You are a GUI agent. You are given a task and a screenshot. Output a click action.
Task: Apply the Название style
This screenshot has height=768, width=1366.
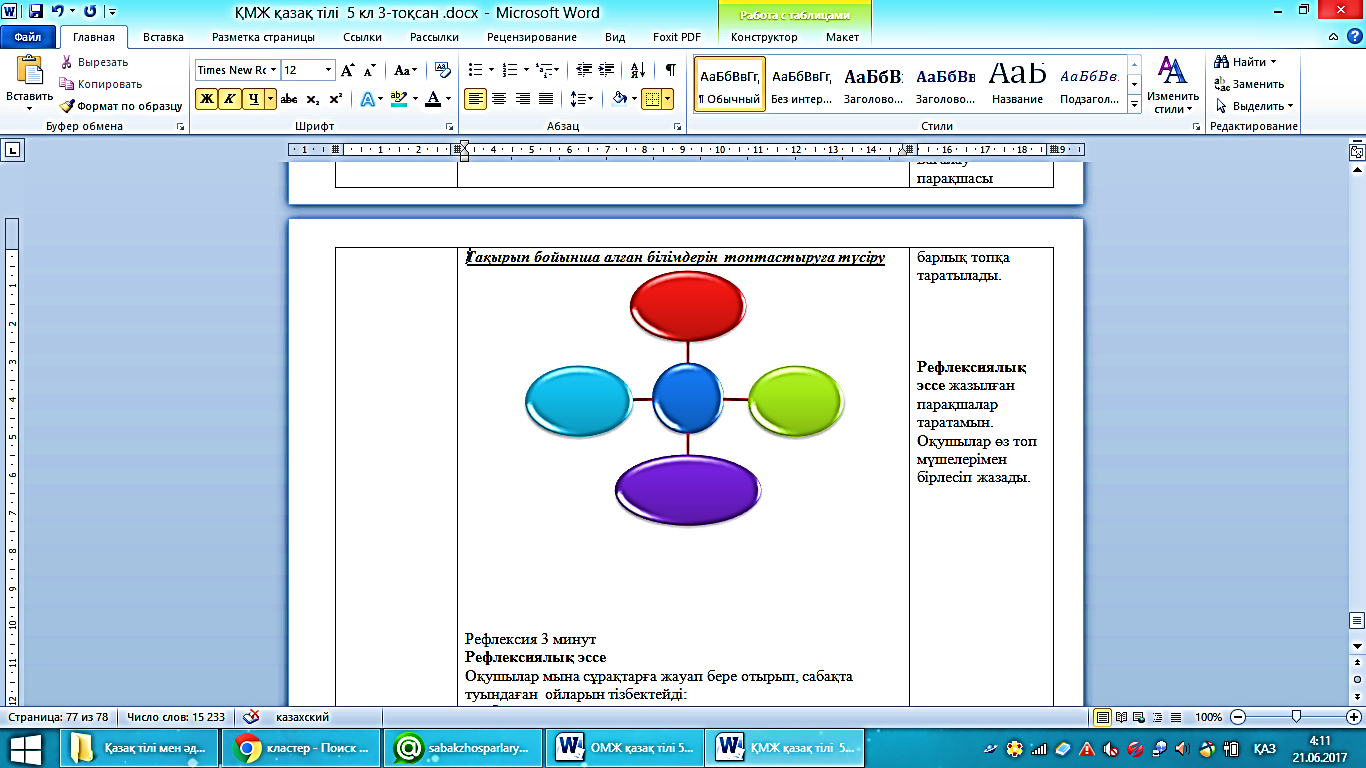1017,84
